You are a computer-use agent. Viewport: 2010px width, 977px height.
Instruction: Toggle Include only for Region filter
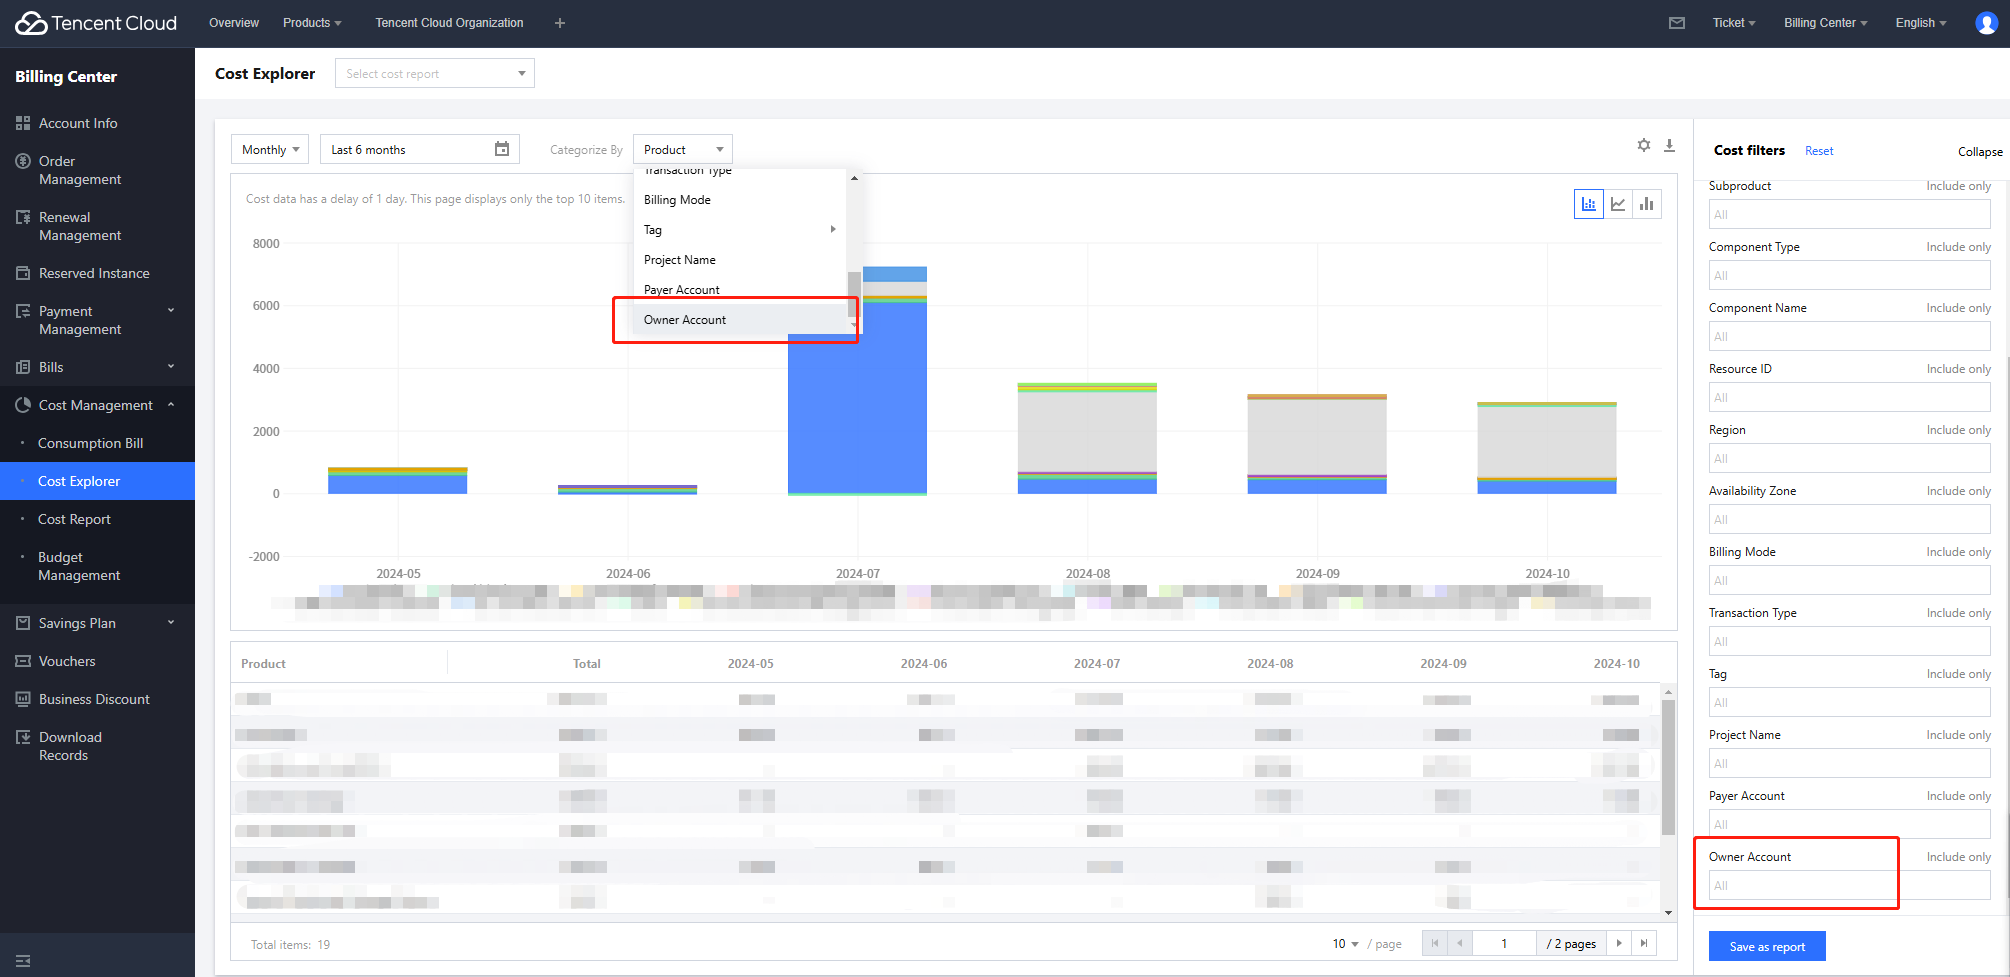click(x=1958, y=430)
